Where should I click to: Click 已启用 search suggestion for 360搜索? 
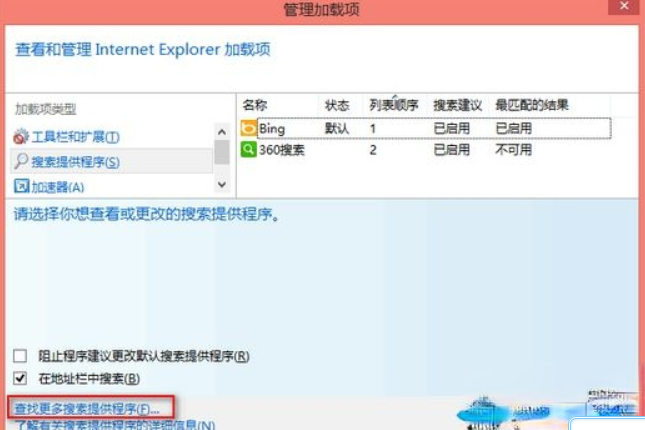click(452, 150)
